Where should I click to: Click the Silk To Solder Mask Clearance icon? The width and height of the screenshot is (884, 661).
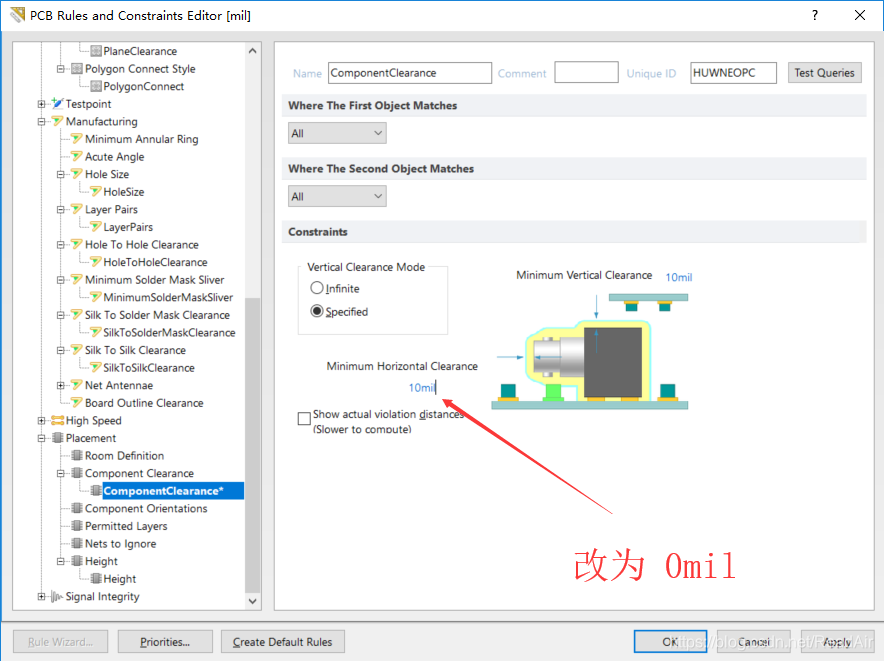point(77,315)
